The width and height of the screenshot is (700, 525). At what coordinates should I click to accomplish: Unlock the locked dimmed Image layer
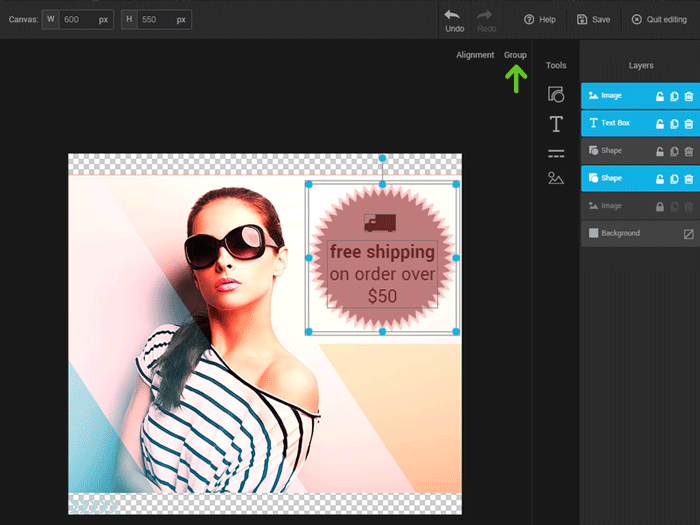pyautogui.click(x=660, y=206)
